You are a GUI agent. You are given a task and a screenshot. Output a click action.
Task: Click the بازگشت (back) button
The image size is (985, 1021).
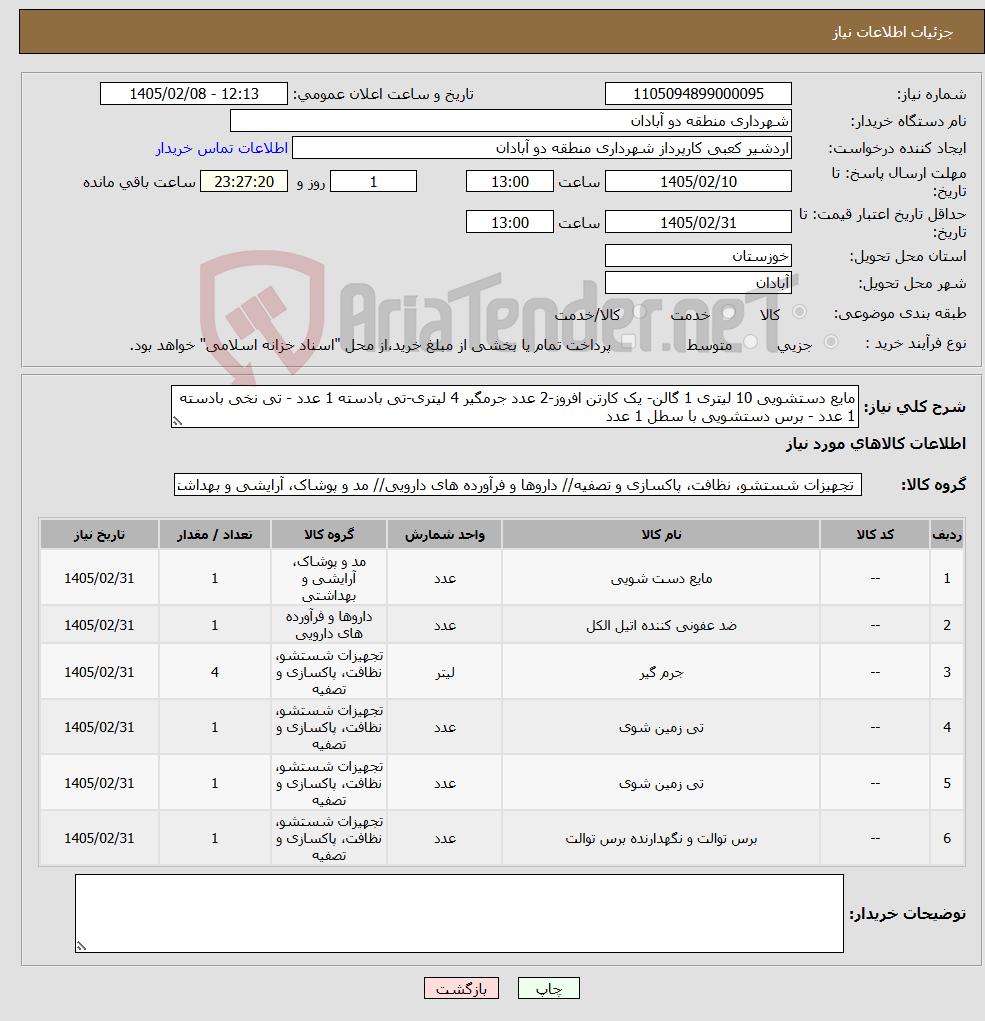(461, 988)
